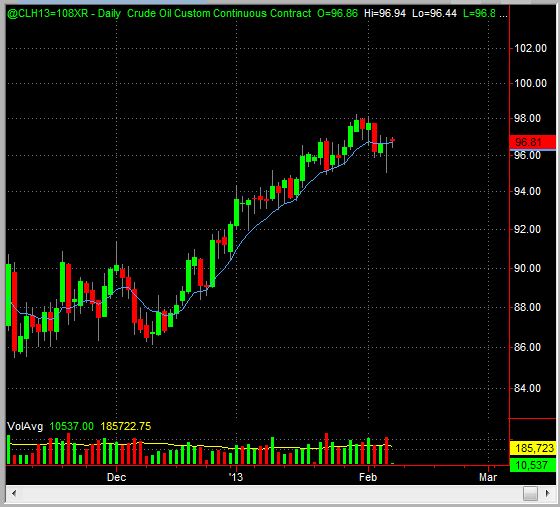This screenshot has height=507, width=560.
Task: Click the Mar date axis label
Action: click(x=488, y=477)
